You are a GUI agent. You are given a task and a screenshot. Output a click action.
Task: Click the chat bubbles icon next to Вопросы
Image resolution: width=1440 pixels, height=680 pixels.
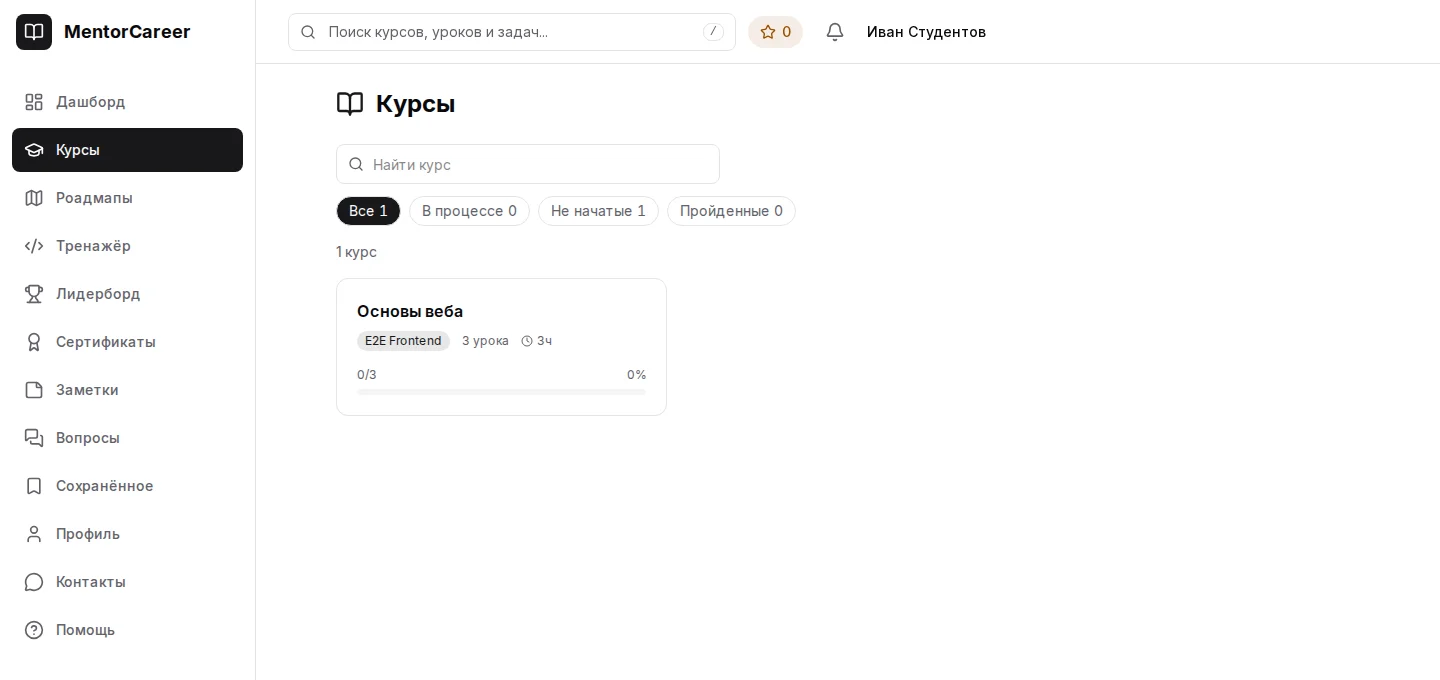[34, 438]
